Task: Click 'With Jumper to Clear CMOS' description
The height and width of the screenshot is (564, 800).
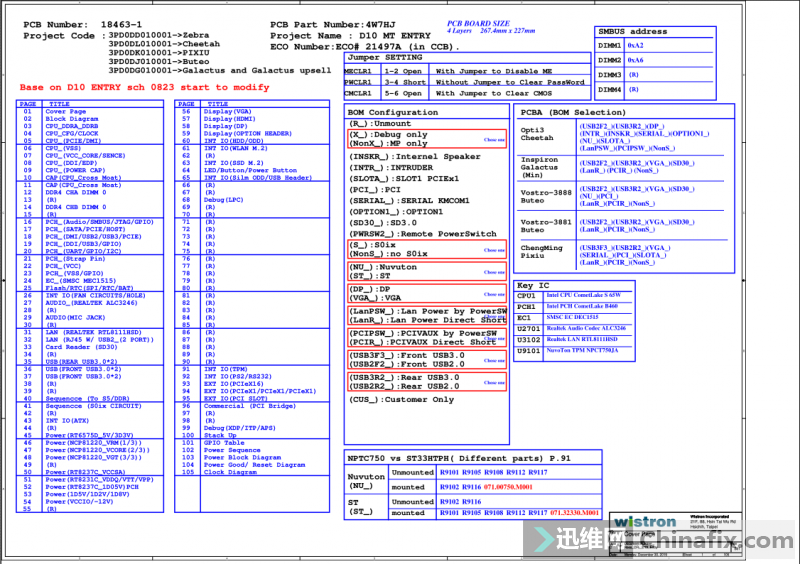Action: point(493,93)
